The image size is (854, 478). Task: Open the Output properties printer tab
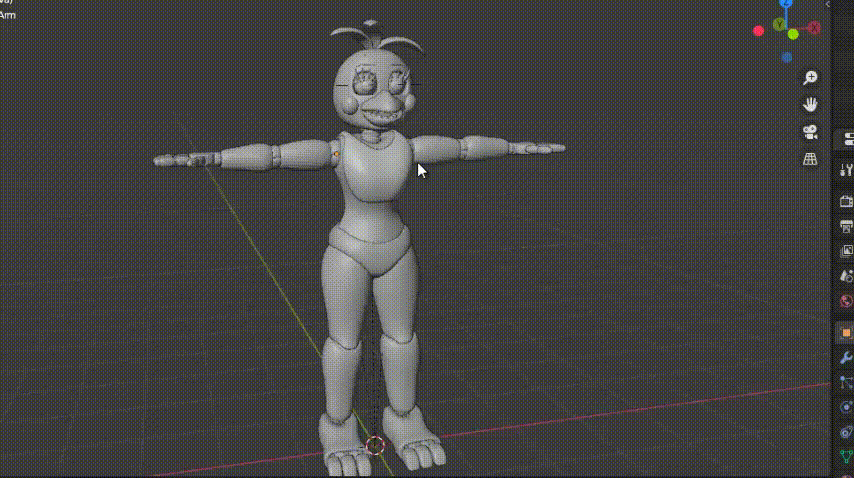846,226
